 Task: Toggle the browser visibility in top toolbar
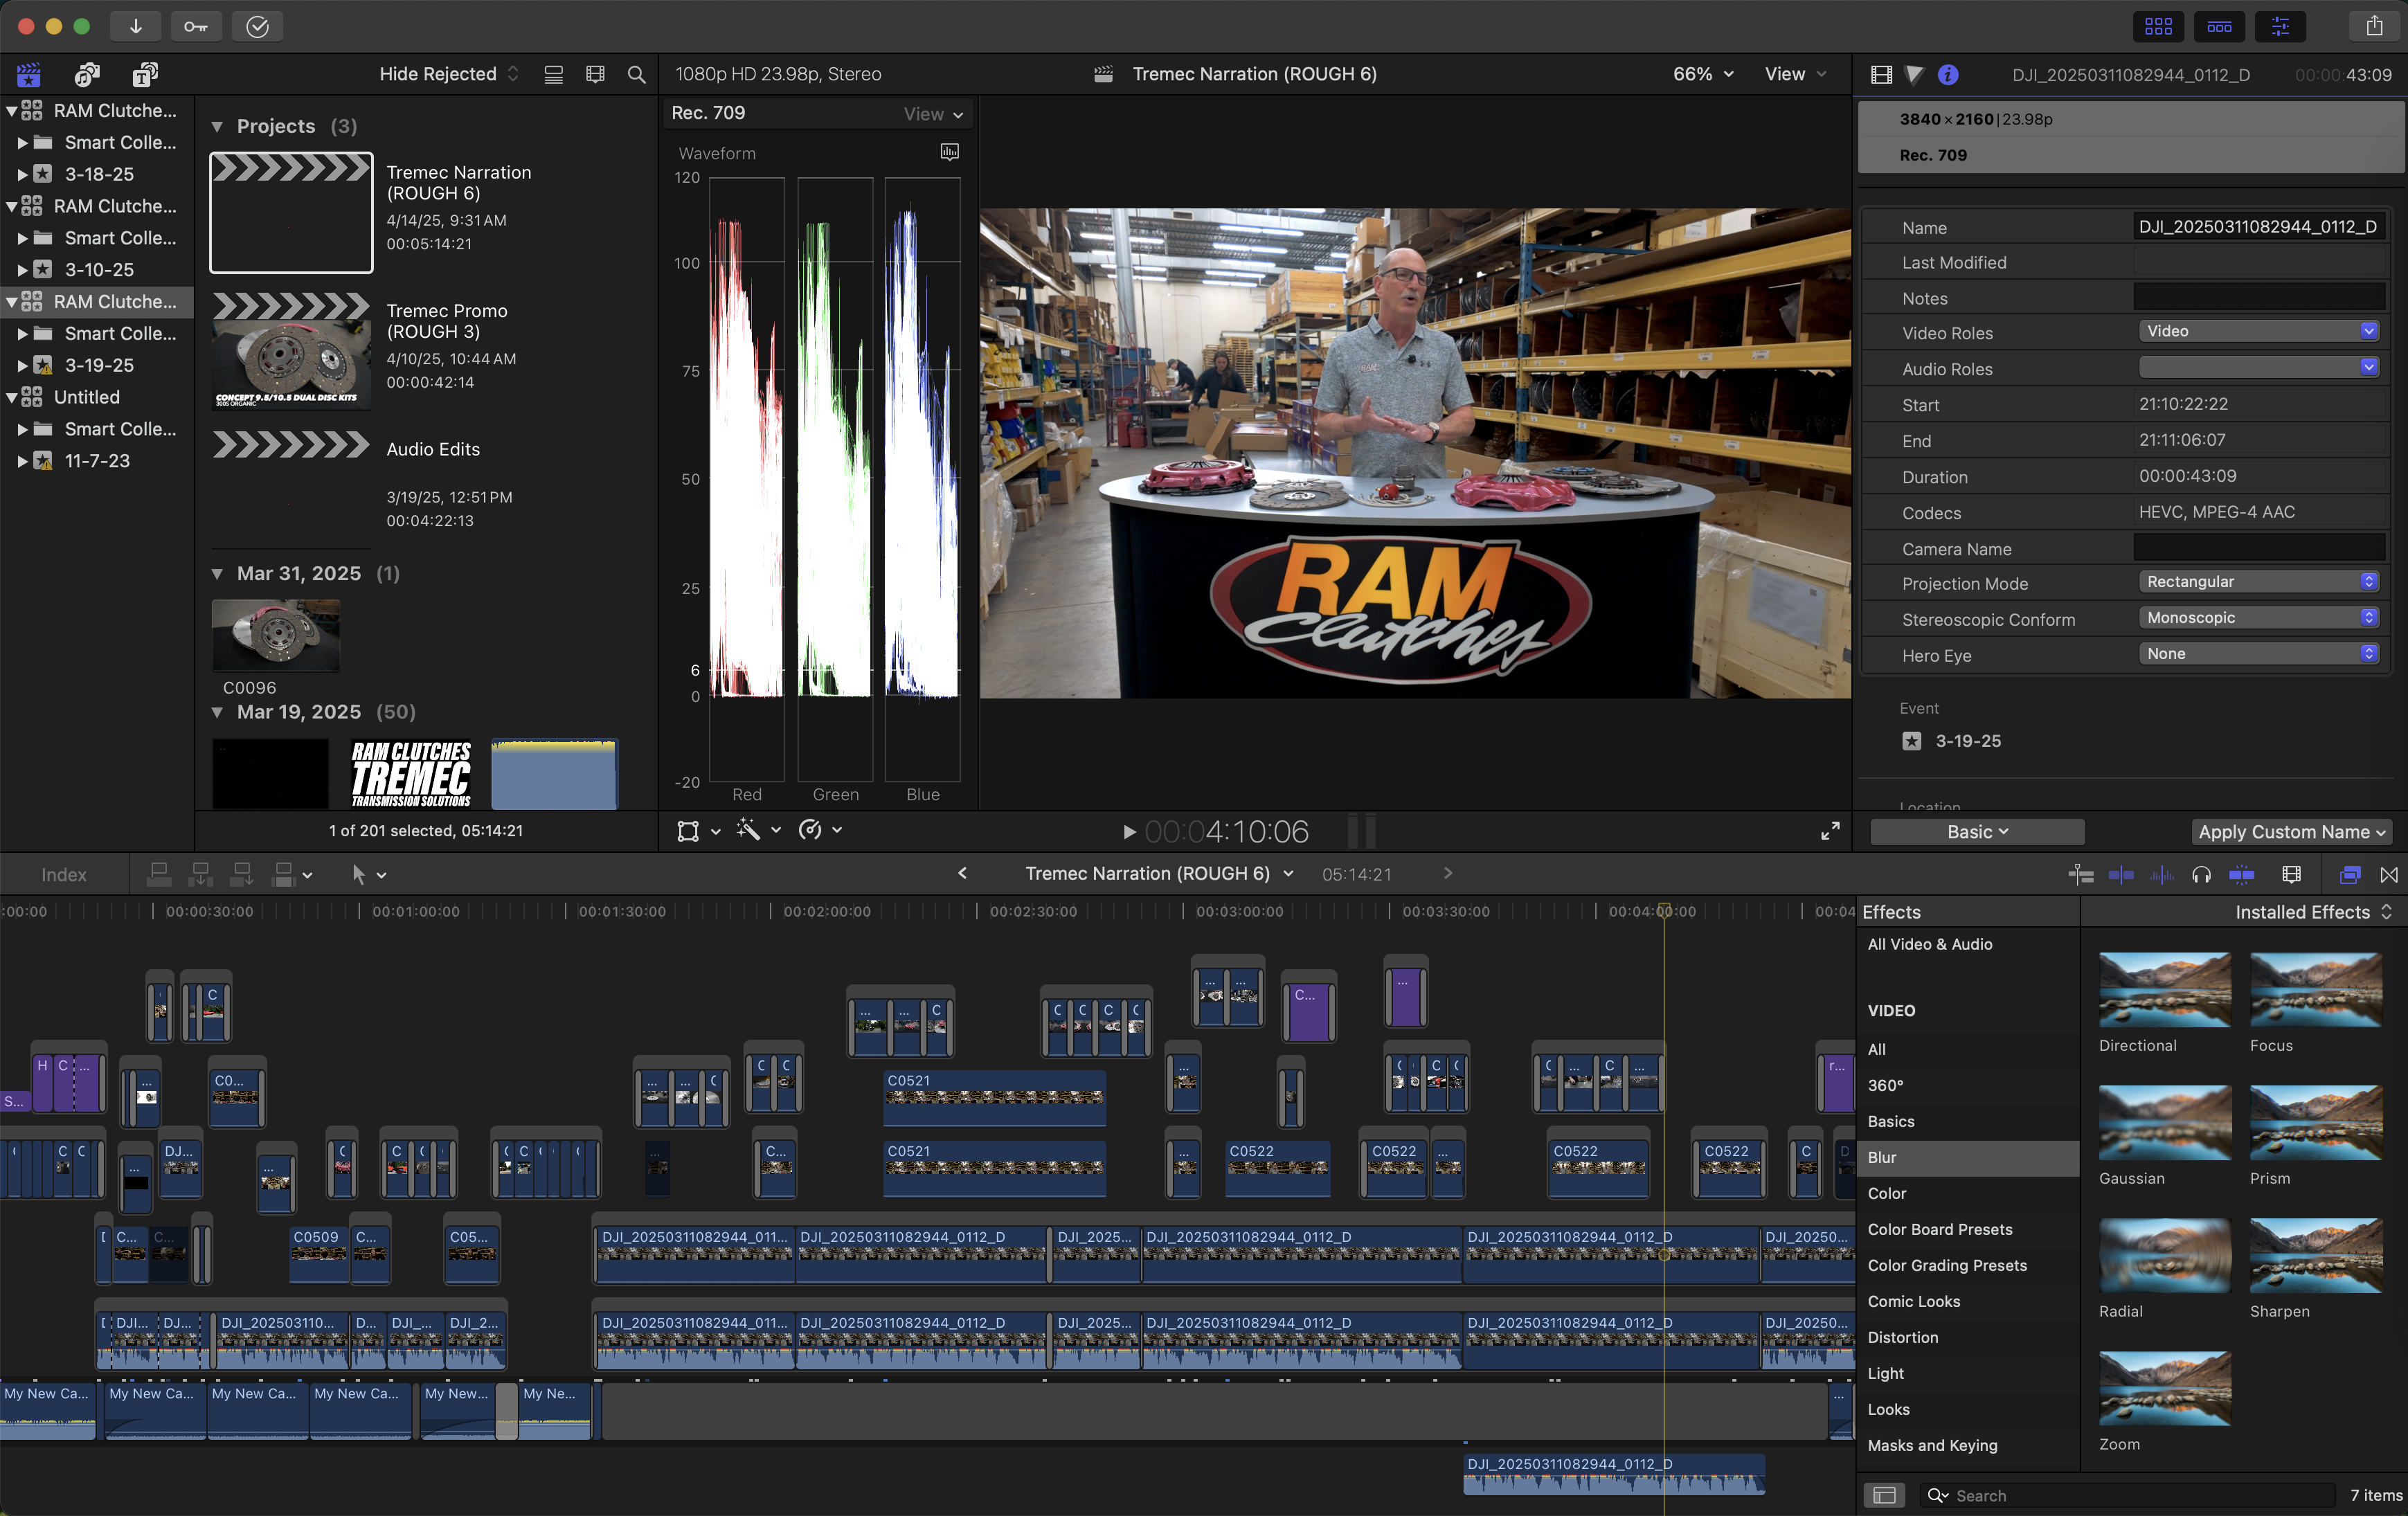(2158, 26)
